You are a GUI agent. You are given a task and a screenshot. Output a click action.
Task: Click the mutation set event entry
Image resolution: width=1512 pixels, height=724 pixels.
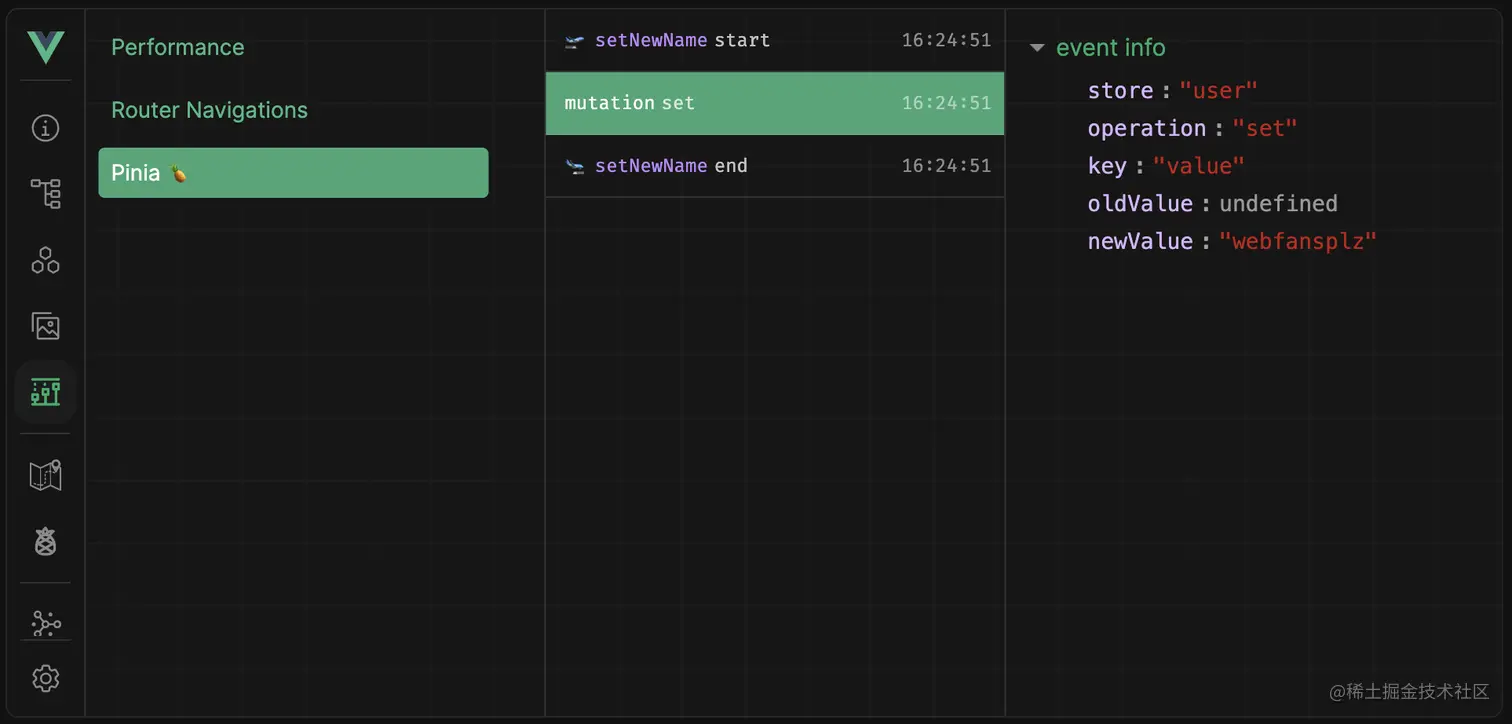700,103
